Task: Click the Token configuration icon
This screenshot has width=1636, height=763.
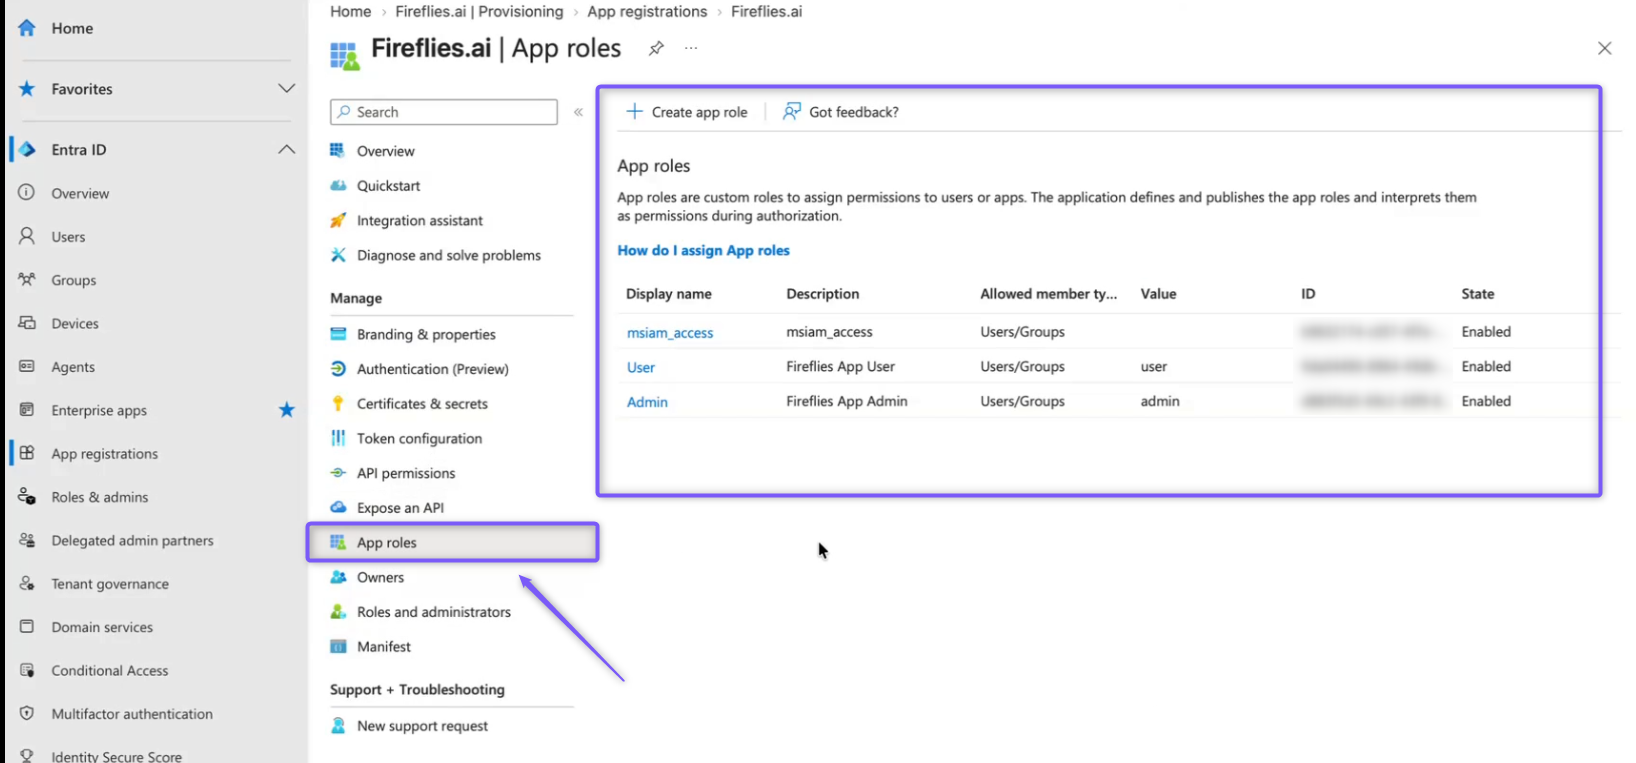Action: click(x=338, y=438)
